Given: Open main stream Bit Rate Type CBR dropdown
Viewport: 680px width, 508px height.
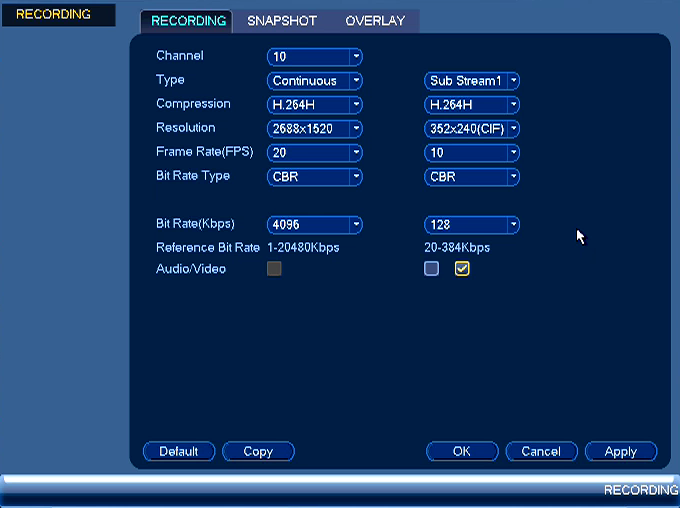Looking at the screenshot, I should pyautogui.click(x=315, y=177).
